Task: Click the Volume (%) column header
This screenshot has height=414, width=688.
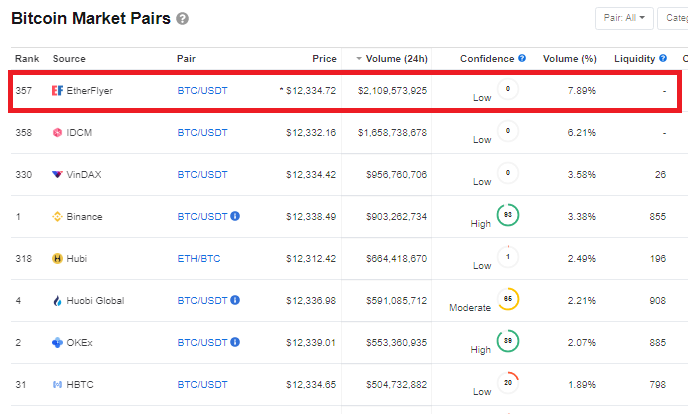Action: (570, 59)
